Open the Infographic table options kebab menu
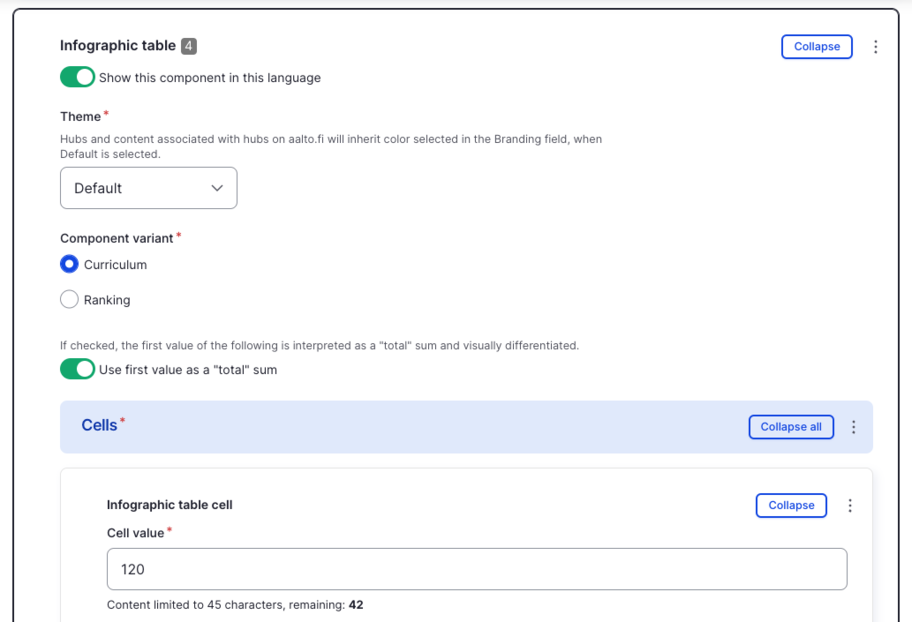The width and height of the screenshot is (912, 622). click(x=876, y=47)
